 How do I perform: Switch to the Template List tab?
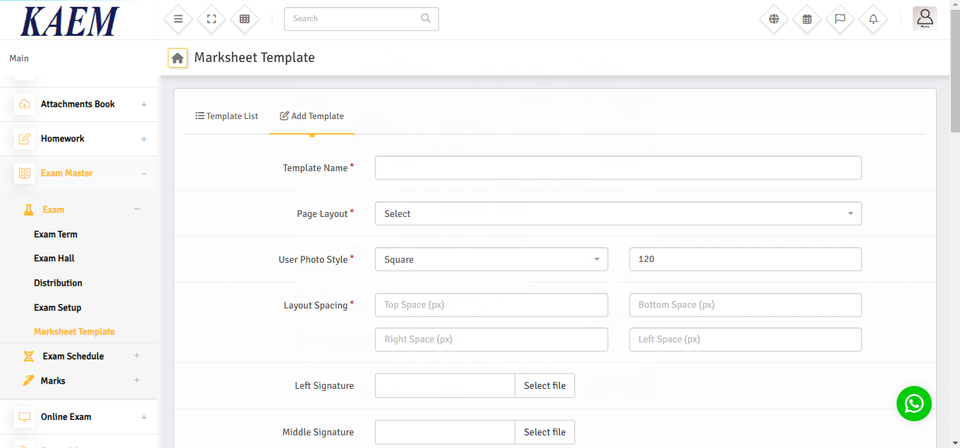coord(227,116)
